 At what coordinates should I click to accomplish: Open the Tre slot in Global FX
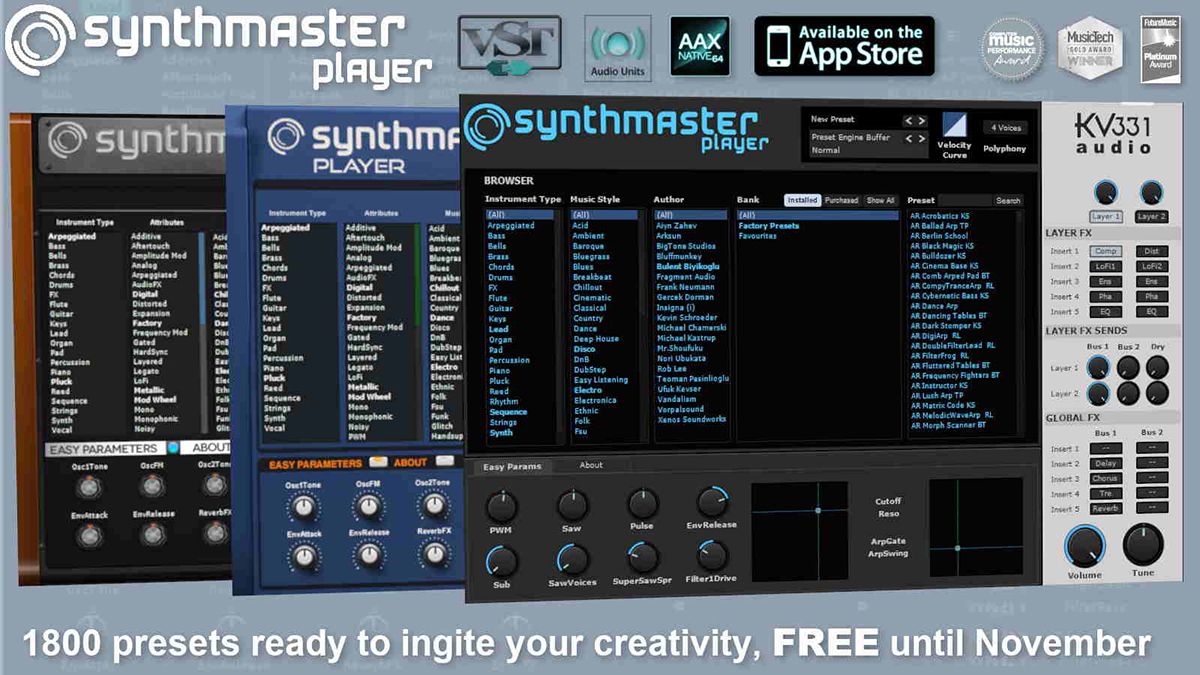click(x=1105, y=493)
